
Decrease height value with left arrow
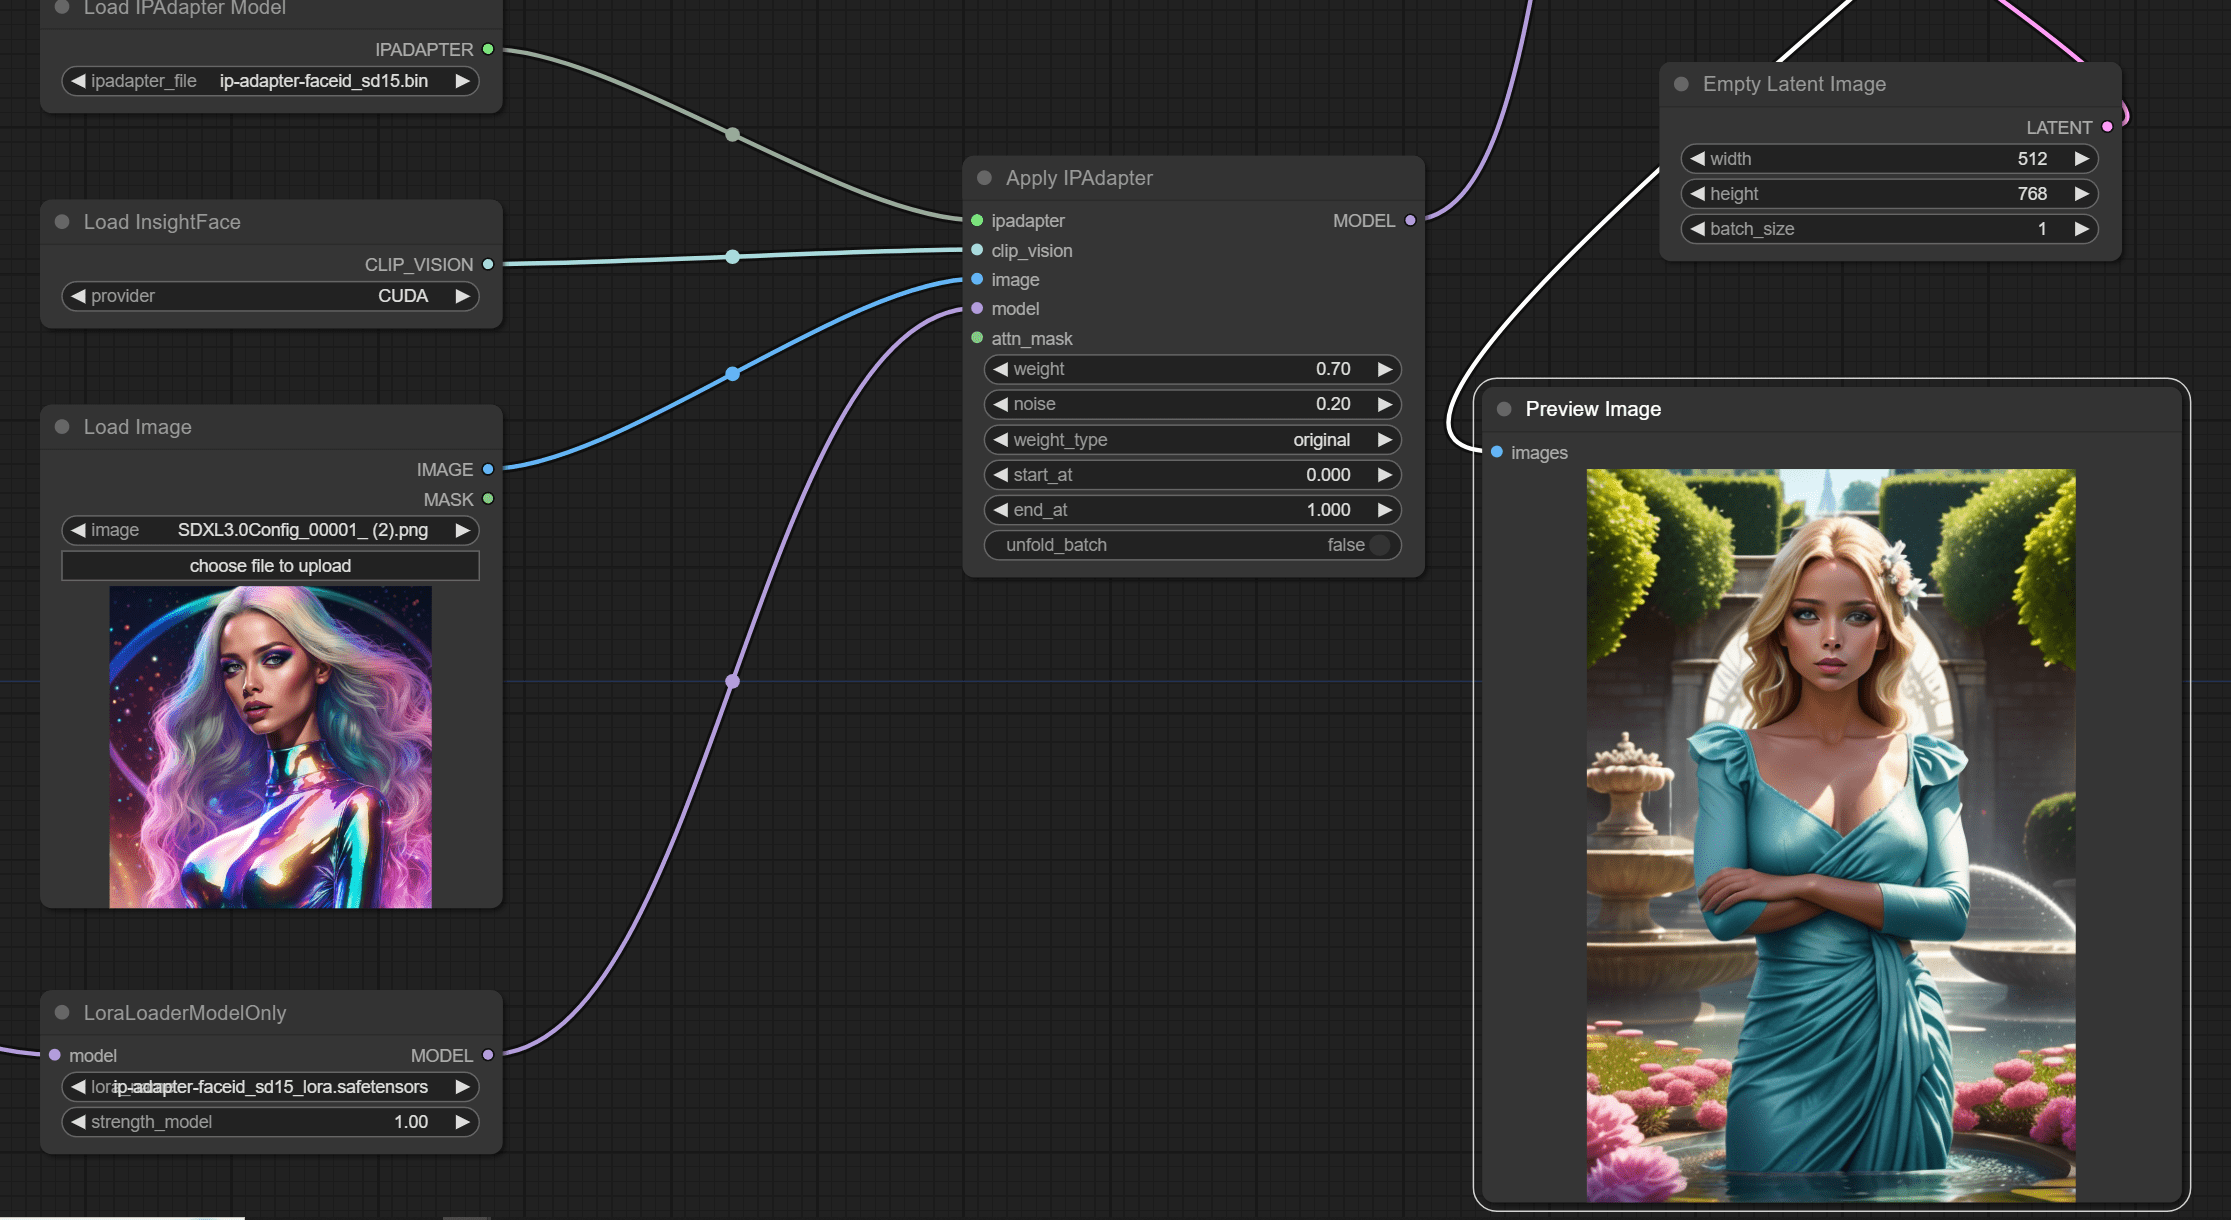point(1697,194)
